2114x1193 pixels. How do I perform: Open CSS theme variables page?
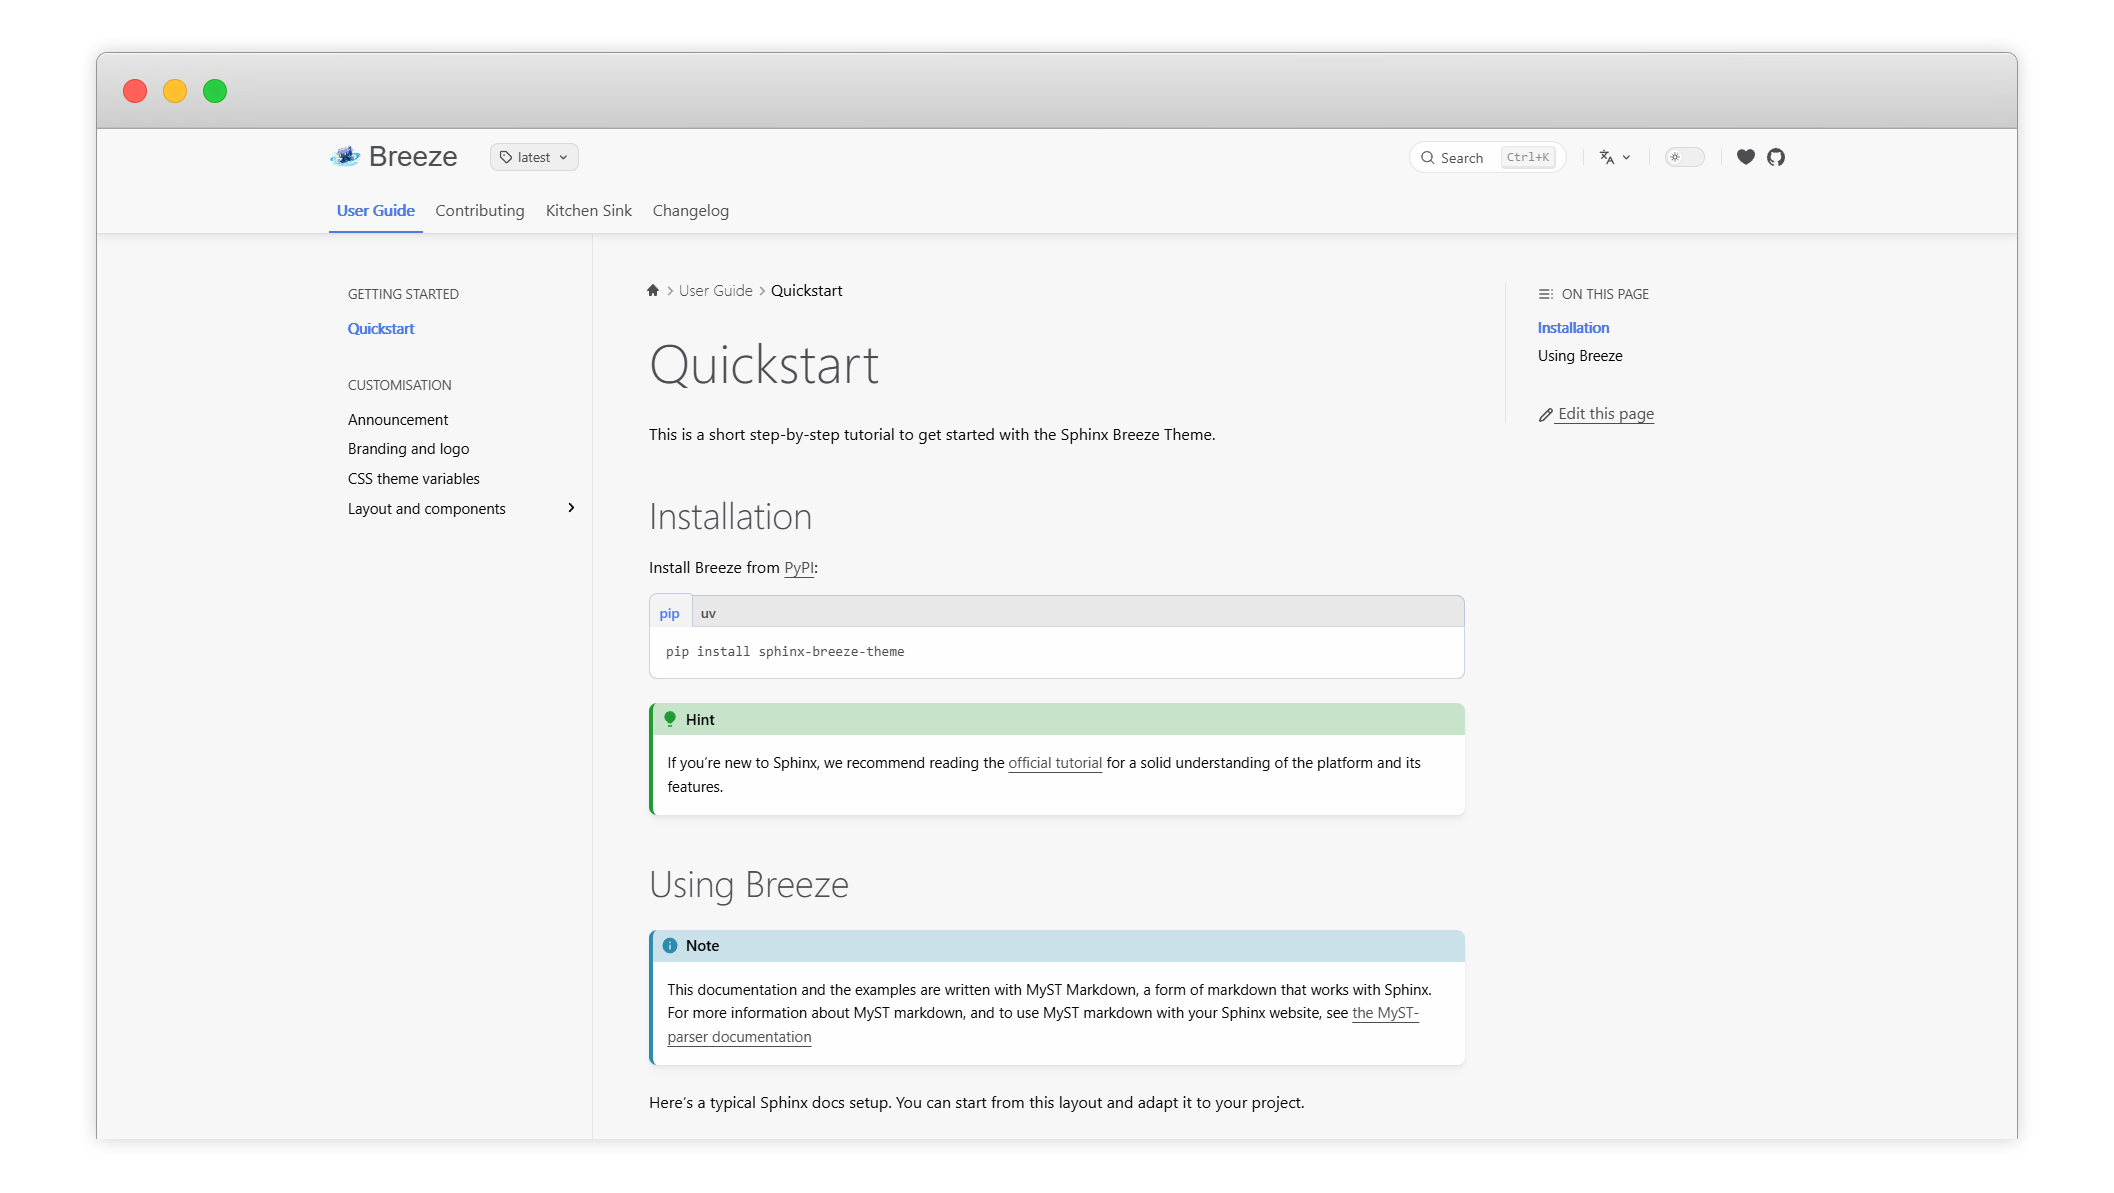(x=413, y=478)
